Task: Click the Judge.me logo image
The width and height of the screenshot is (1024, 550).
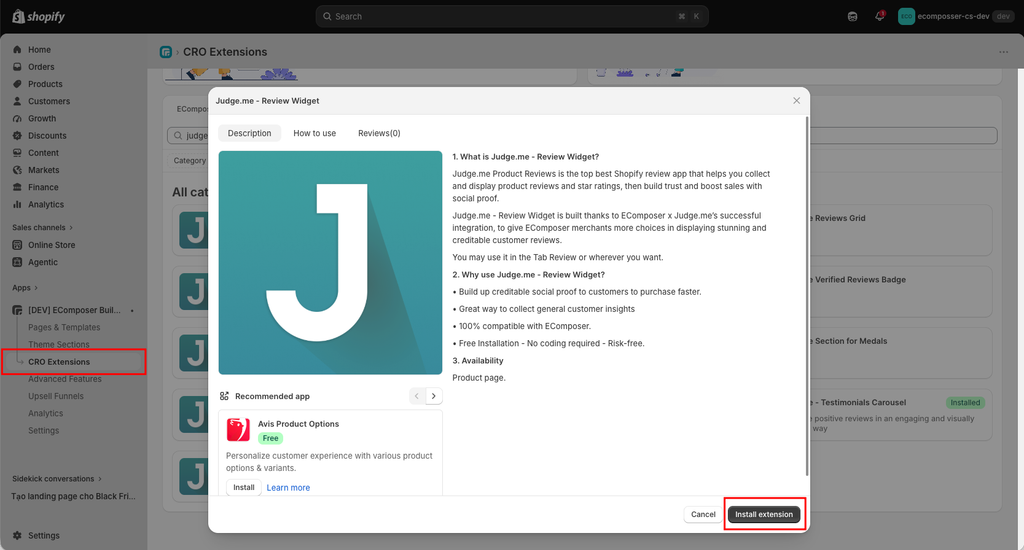Action: (x=330, y=263)
